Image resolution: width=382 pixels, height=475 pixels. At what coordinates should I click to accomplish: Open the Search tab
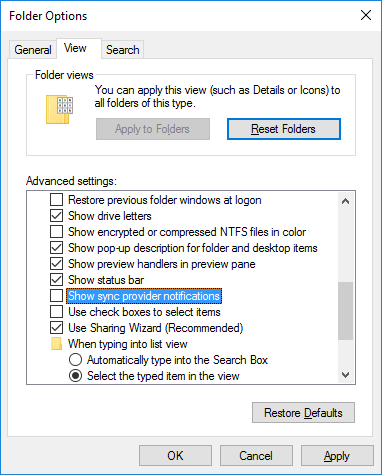(123, 50)
